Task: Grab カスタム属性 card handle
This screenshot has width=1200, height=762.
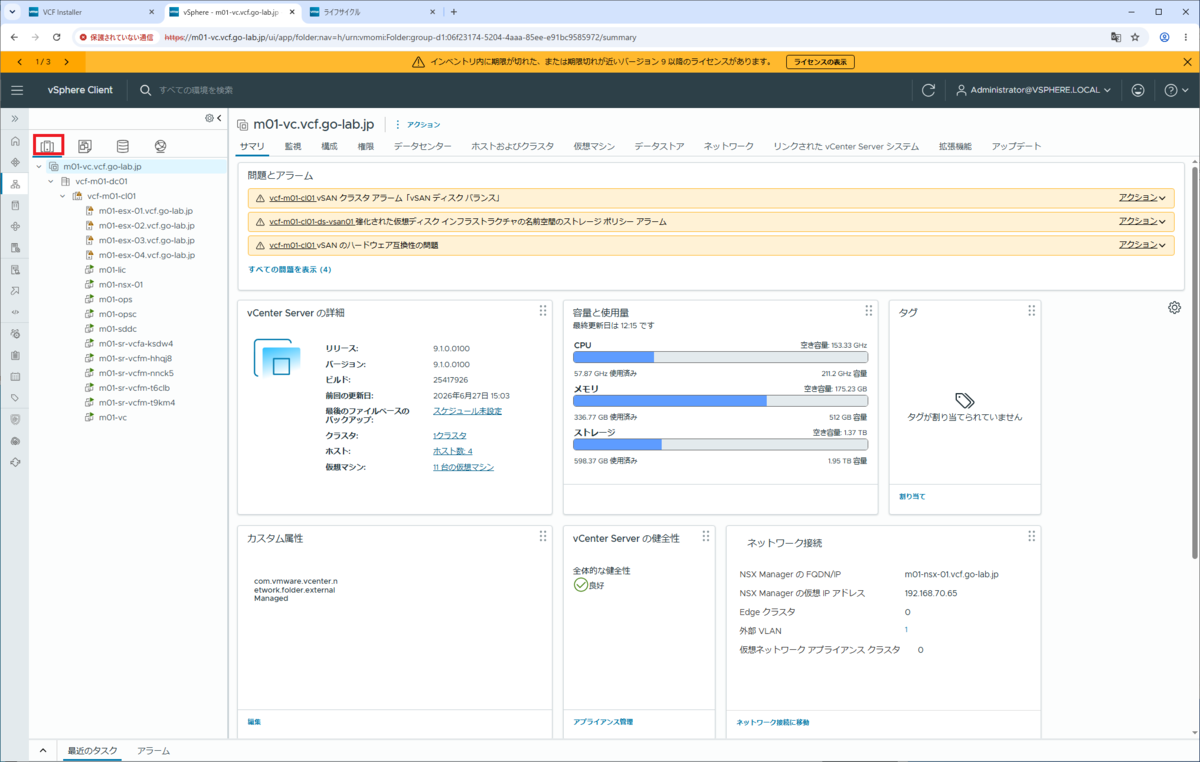Action: 543,537
